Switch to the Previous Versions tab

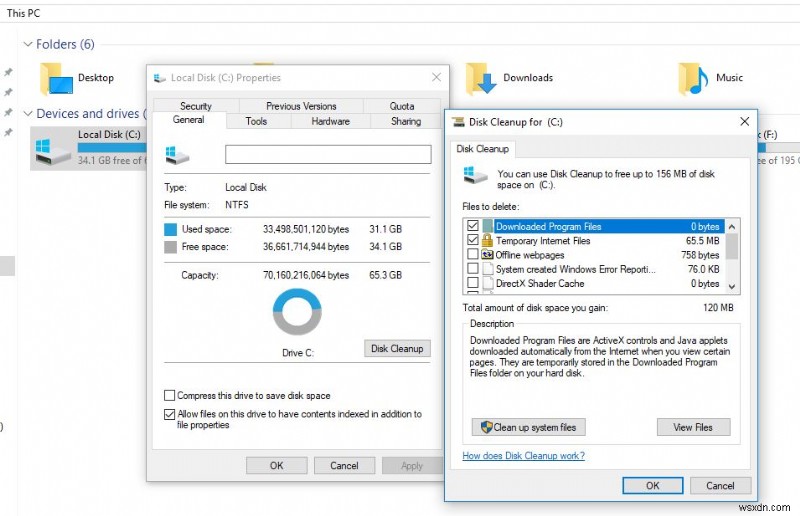coord(301,106)
